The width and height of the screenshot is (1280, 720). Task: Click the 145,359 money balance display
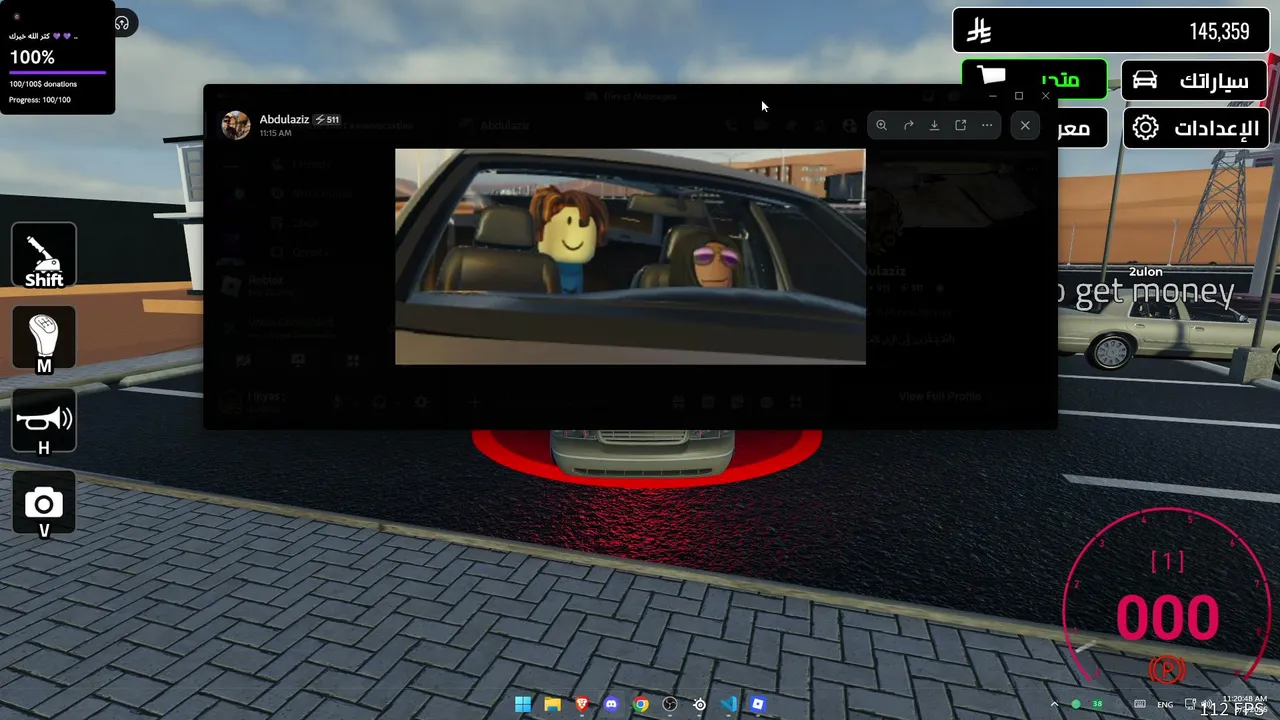point(1109,31)
